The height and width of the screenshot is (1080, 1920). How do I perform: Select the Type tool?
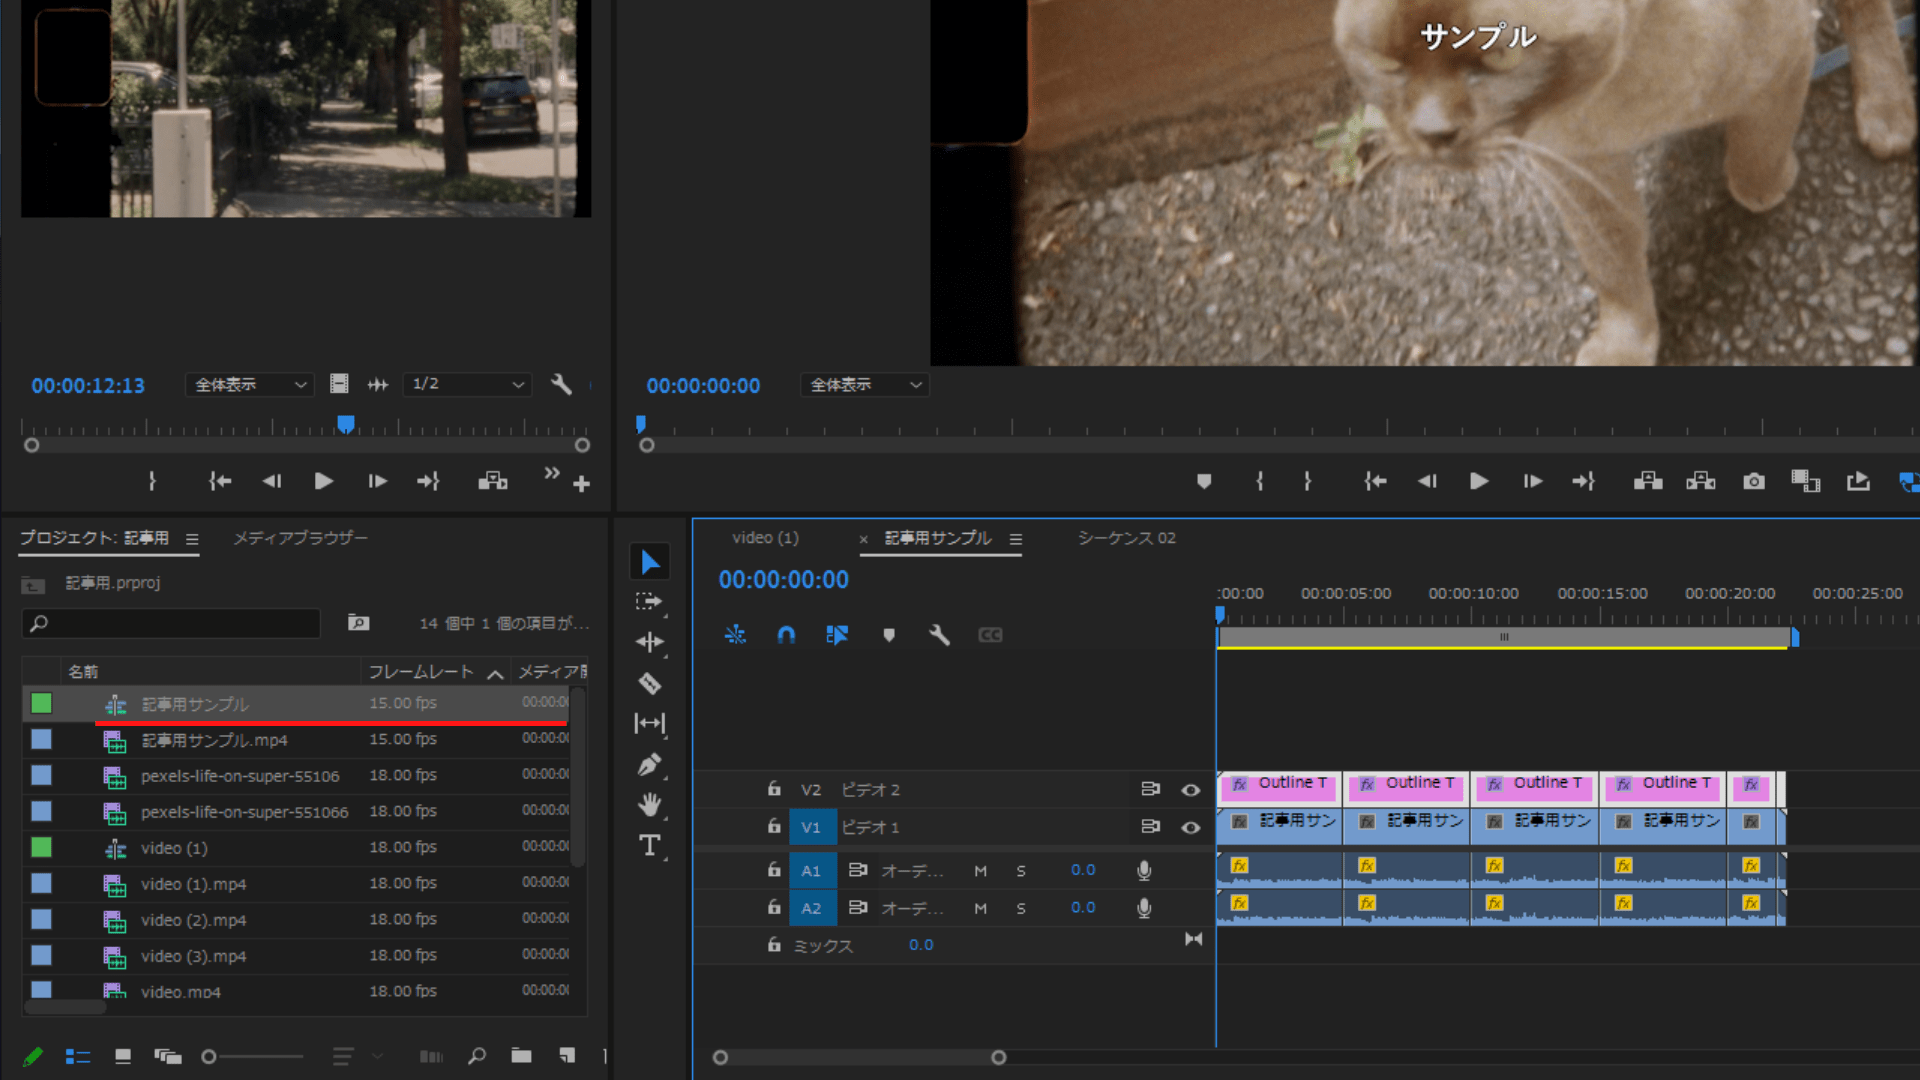pos(650,846)
